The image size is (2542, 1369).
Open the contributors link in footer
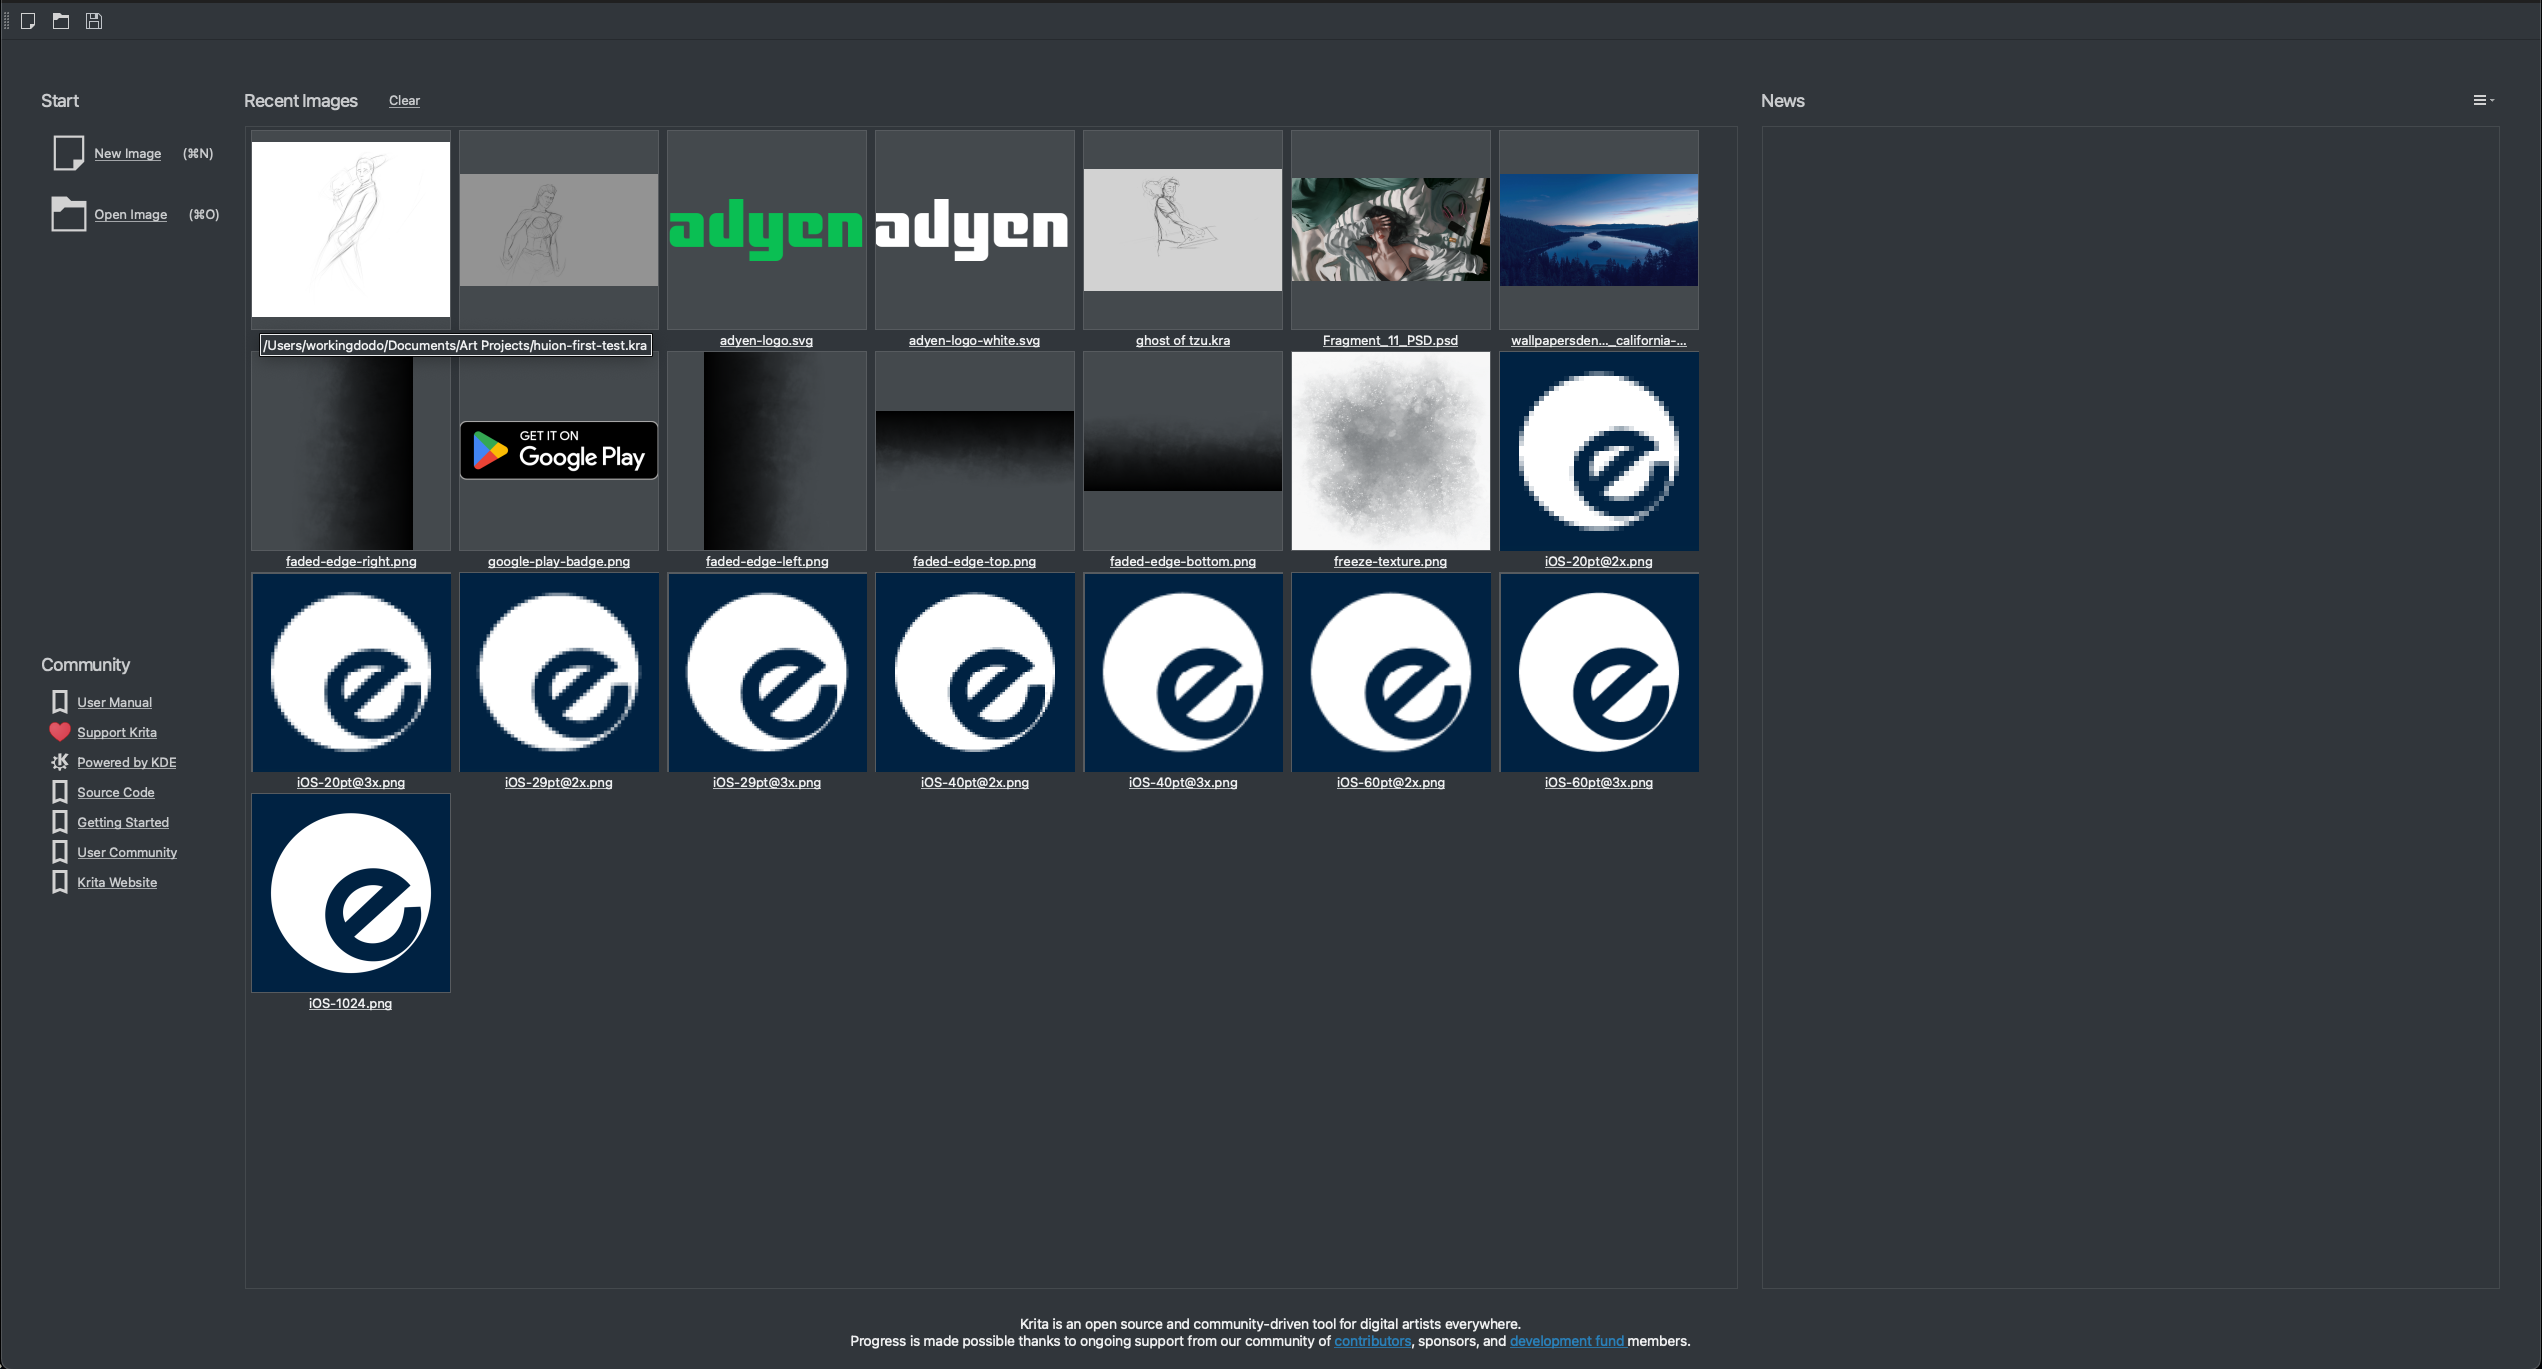coord(1372,1341)
